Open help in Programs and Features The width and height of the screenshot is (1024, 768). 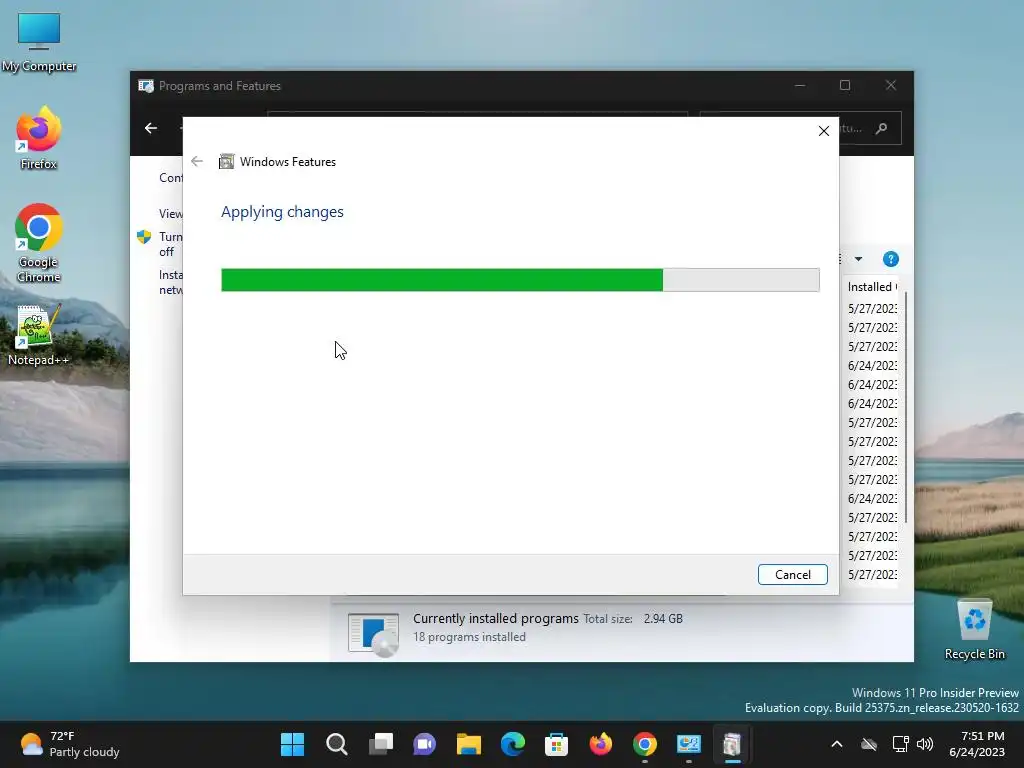[890, 259]
